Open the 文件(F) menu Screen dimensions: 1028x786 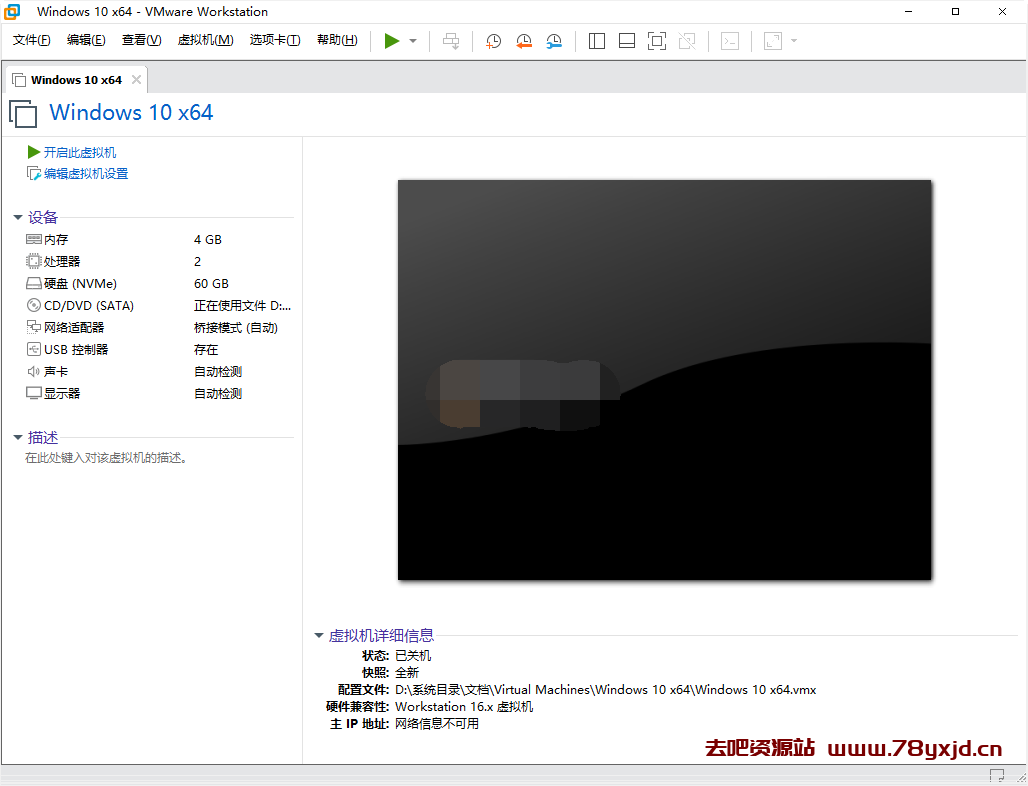(x=31, y=40)
